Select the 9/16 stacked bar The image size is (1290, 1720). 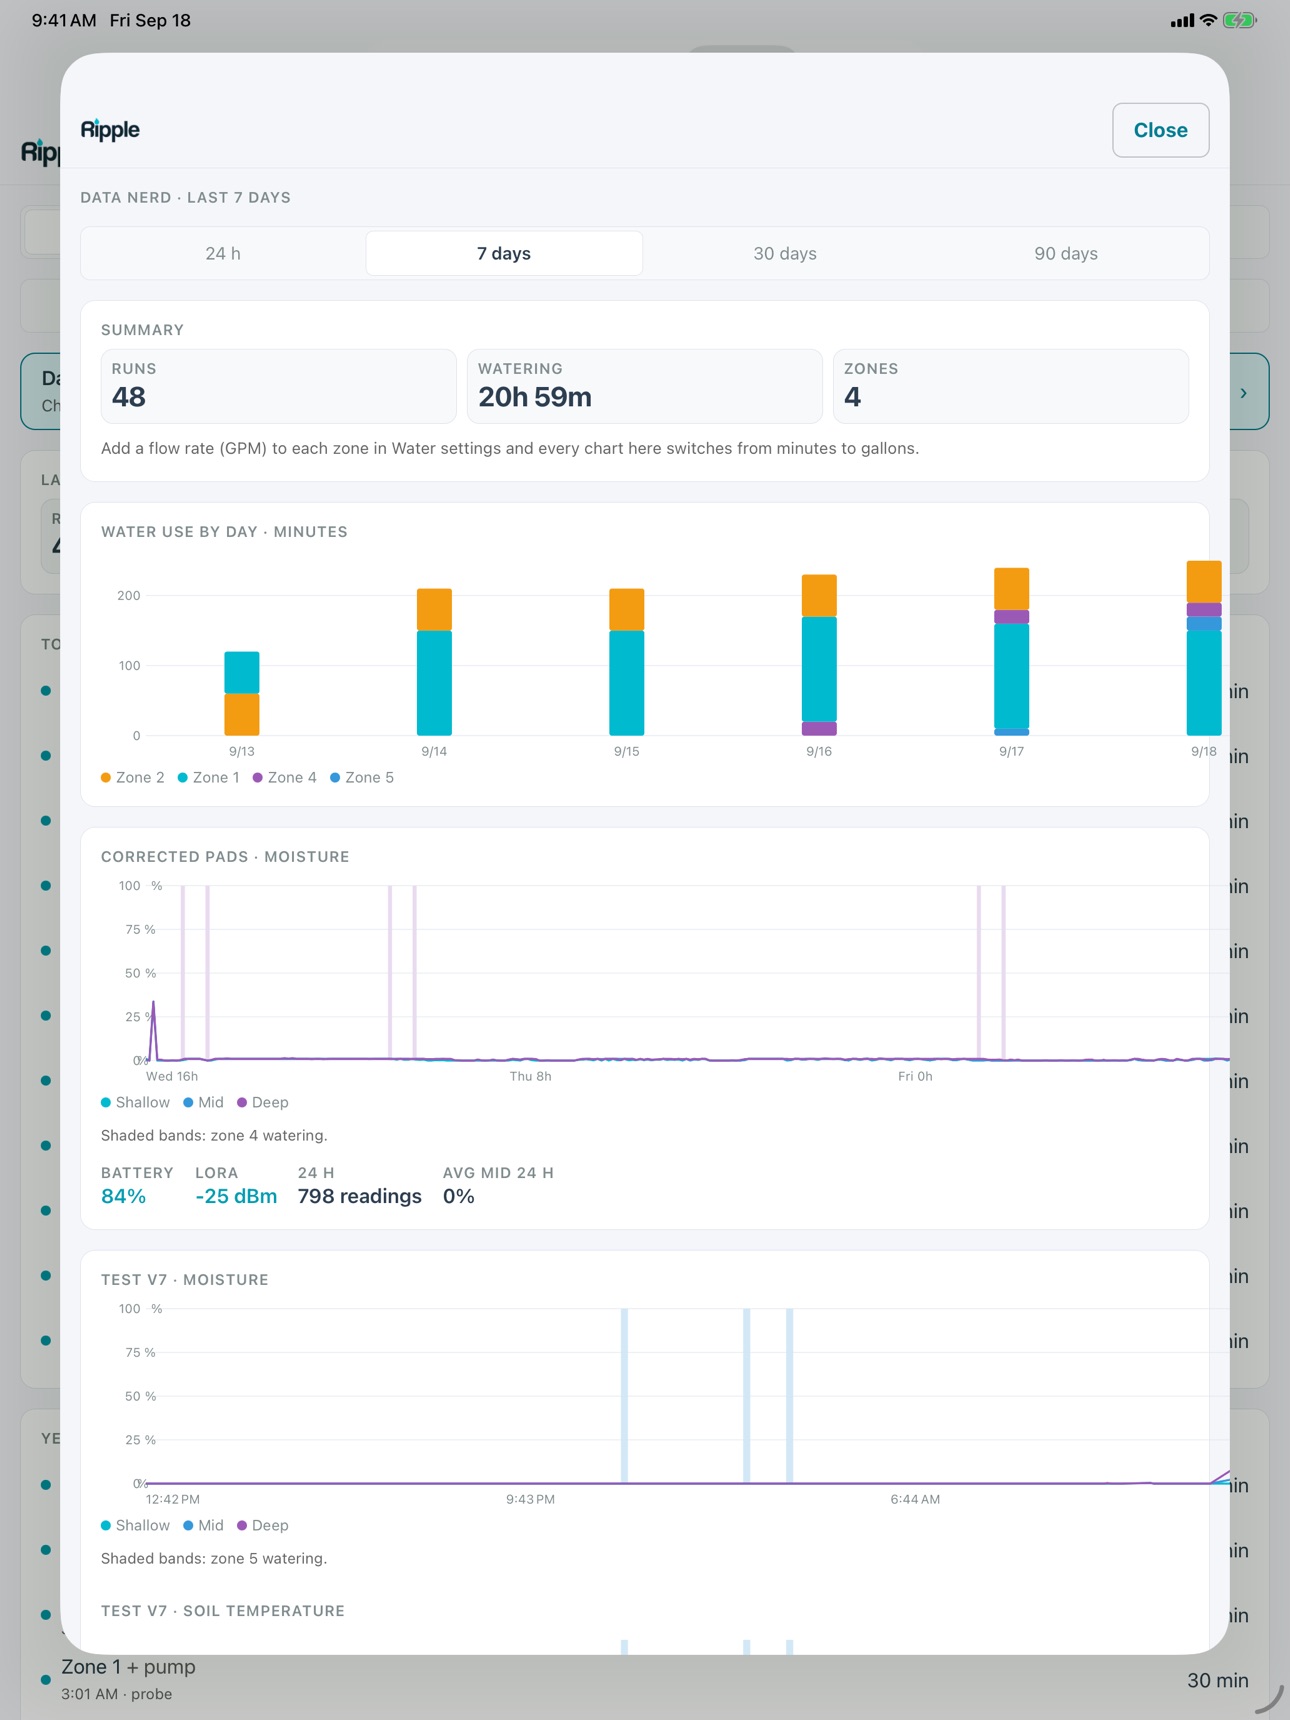[819, 655]
